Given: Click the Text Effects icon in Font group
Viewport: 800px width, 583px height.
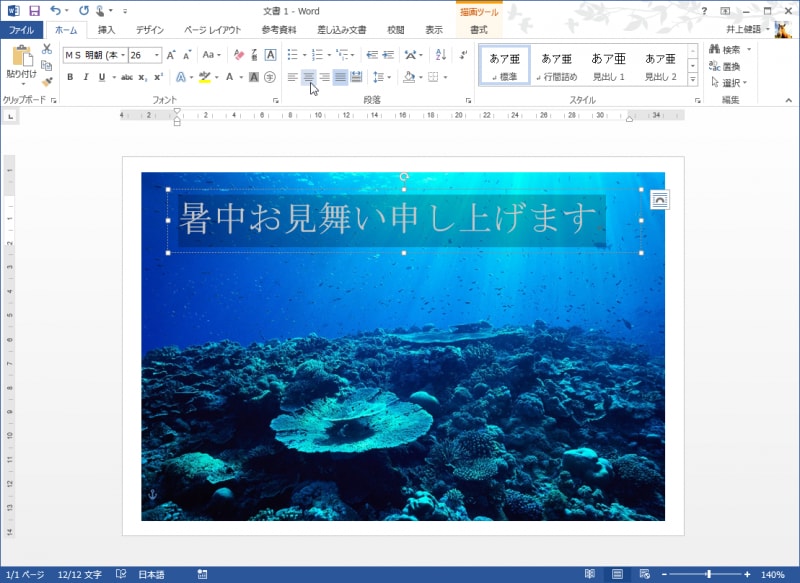Looking at the screenshot, I should coord(180,77).
